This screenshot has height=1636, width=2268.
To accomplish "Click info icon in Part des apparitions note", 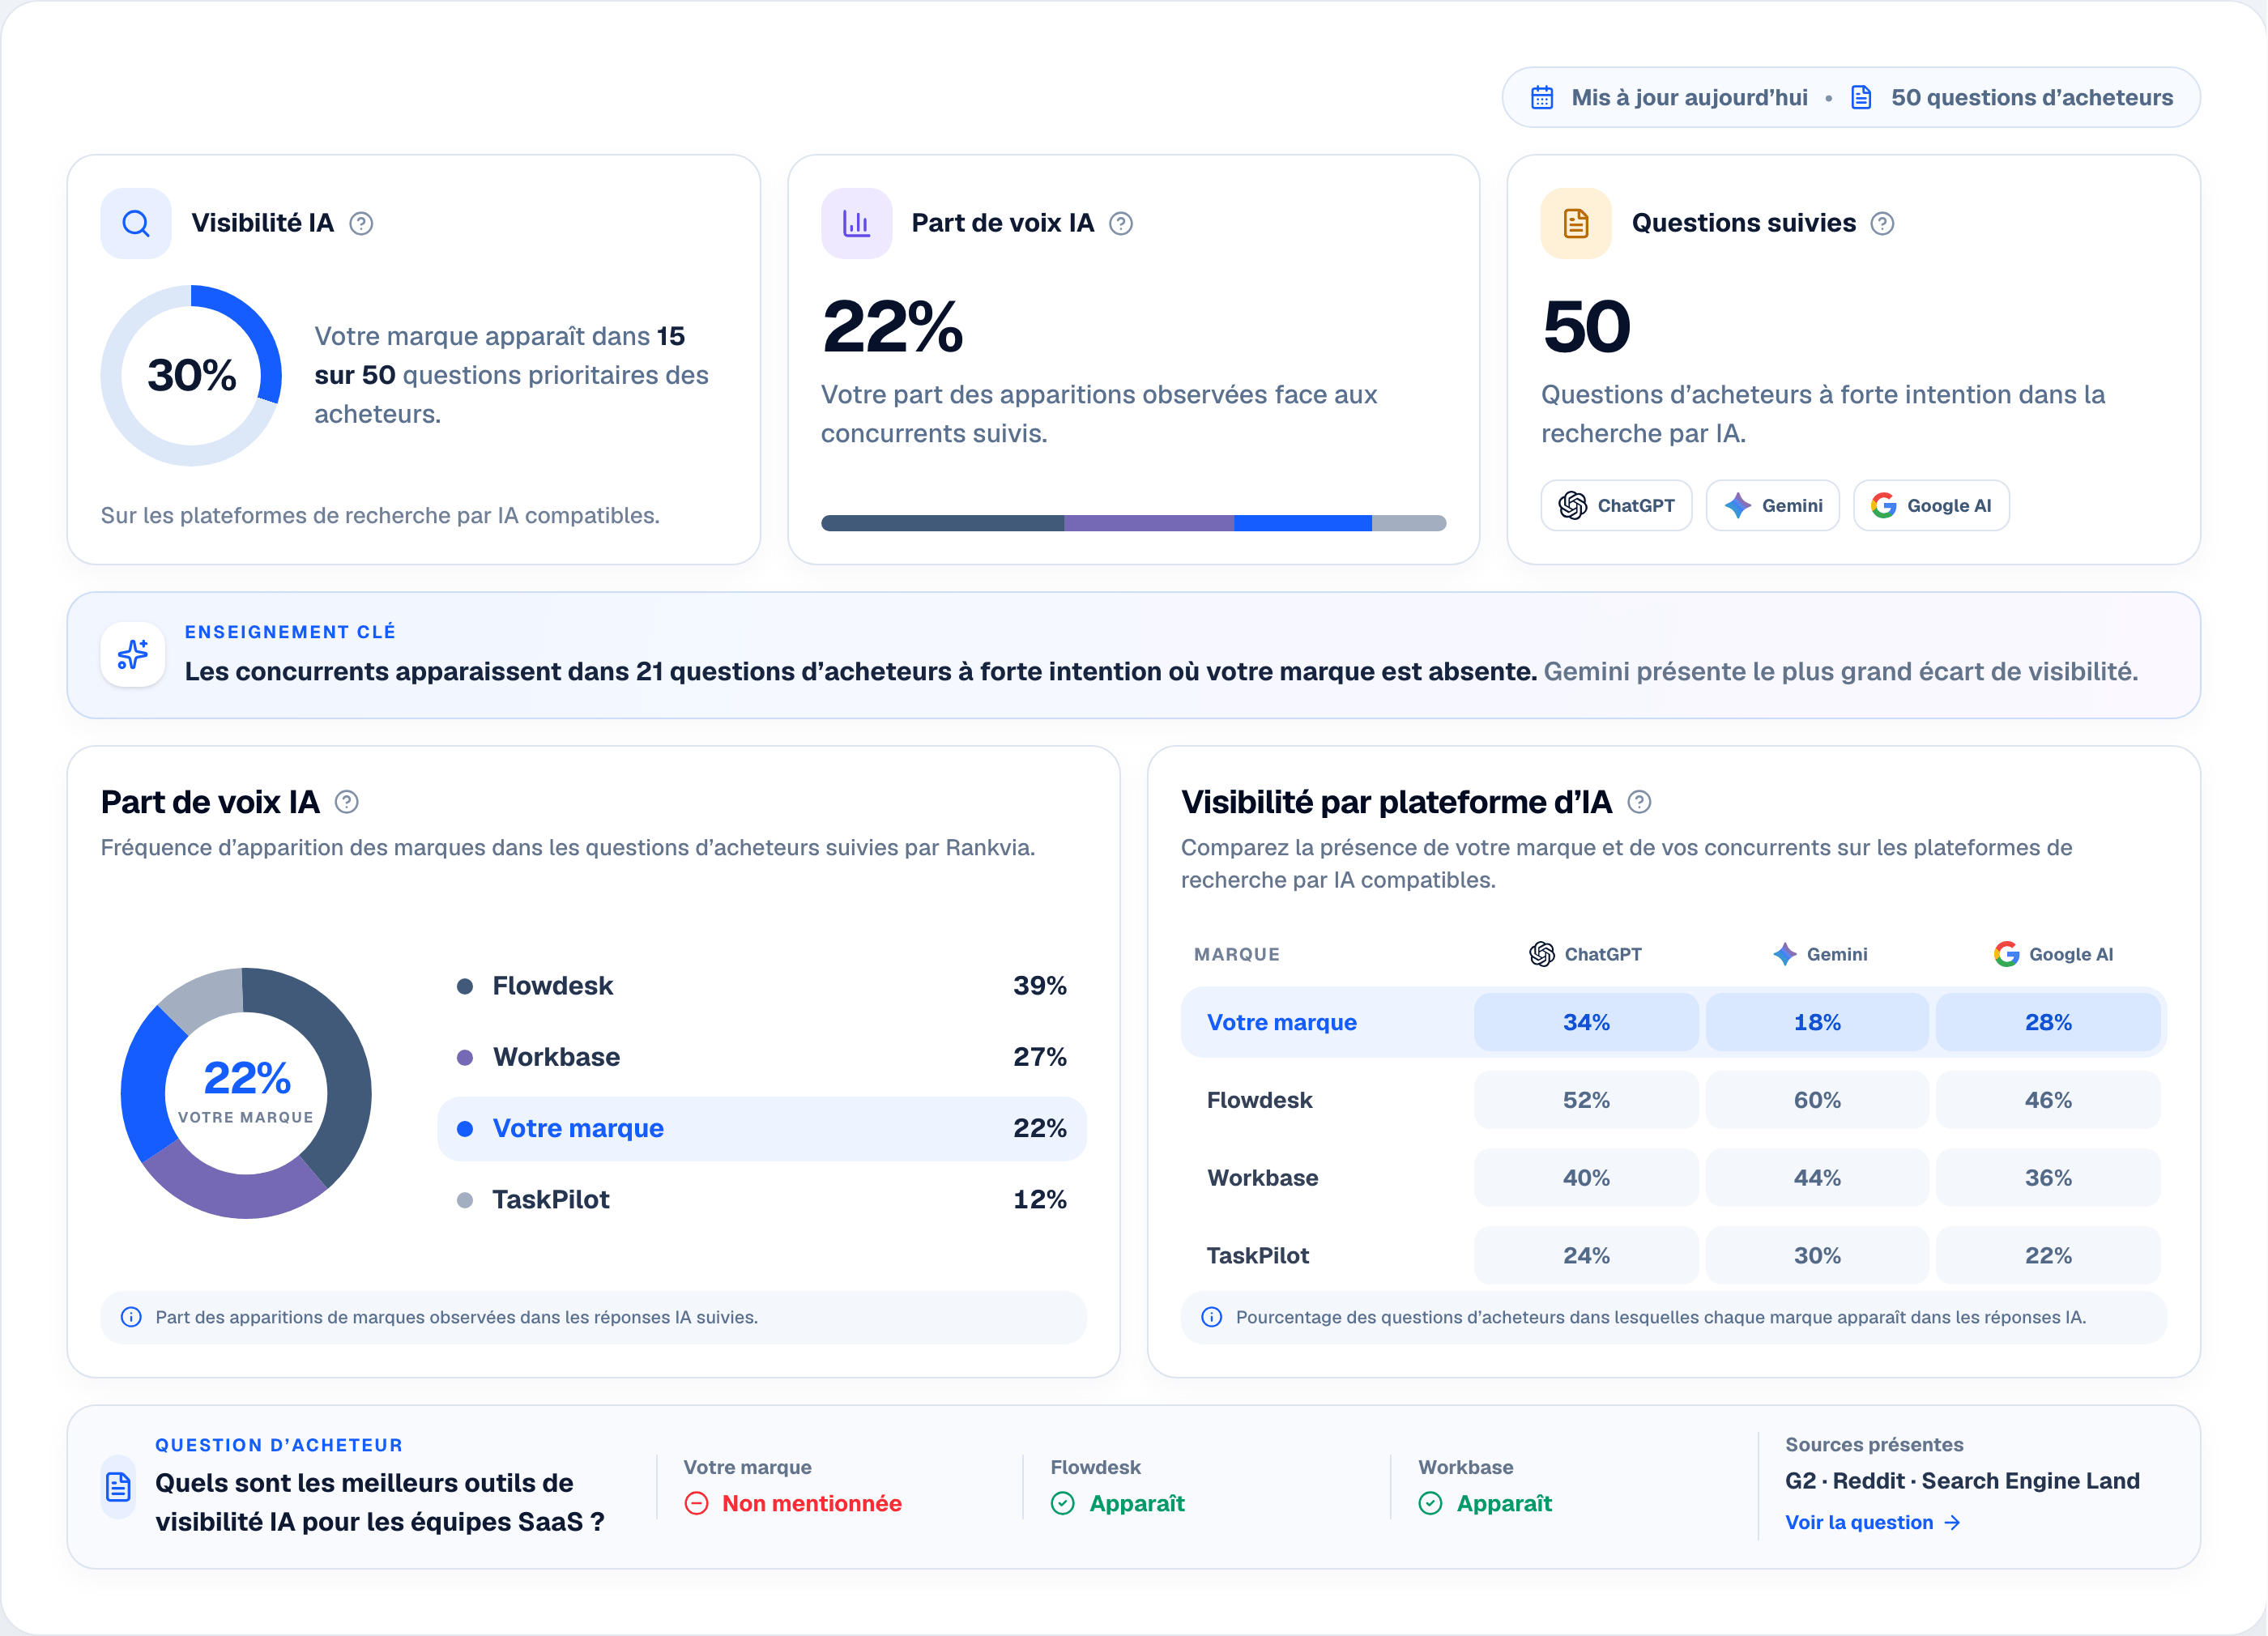I will point(131,1317).
